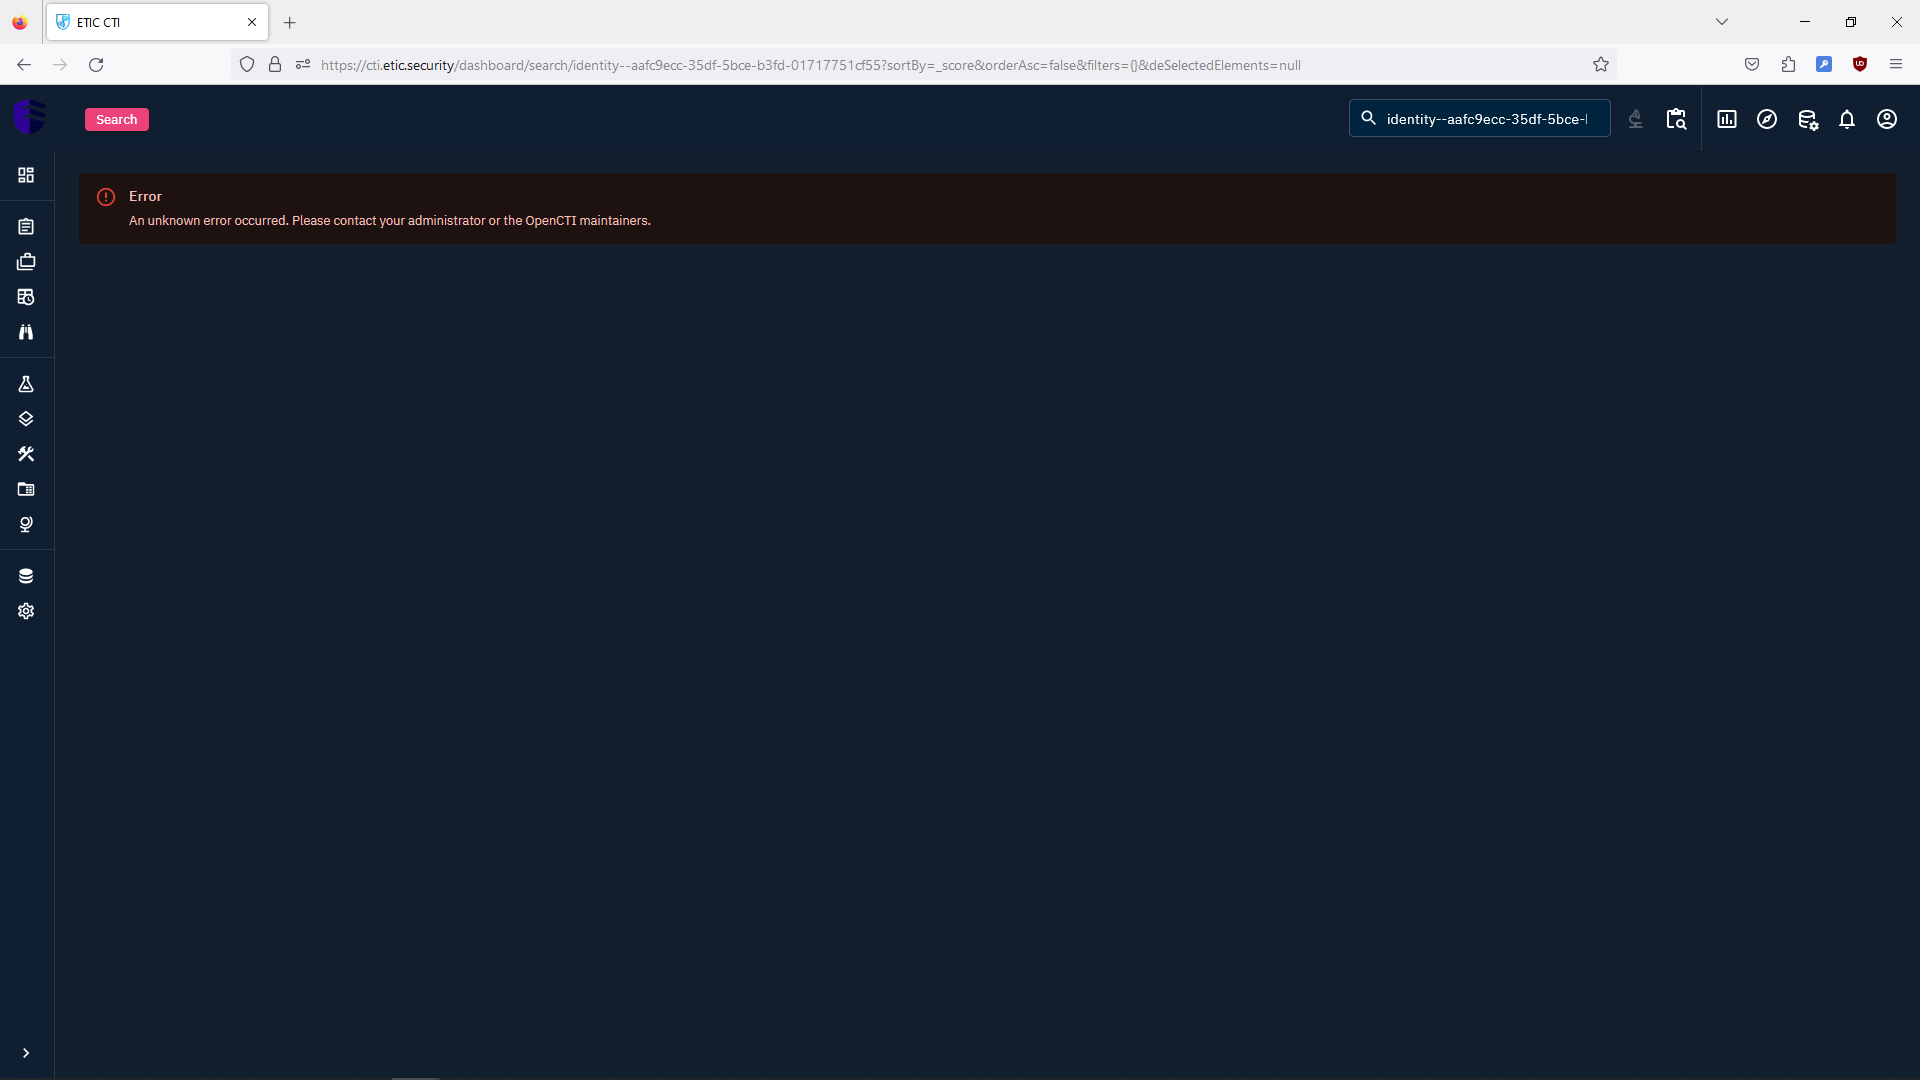Open Firefox's list-all-tabs dropdown
This screenshot has width=1920, height=1080.
click(1723, 21)
